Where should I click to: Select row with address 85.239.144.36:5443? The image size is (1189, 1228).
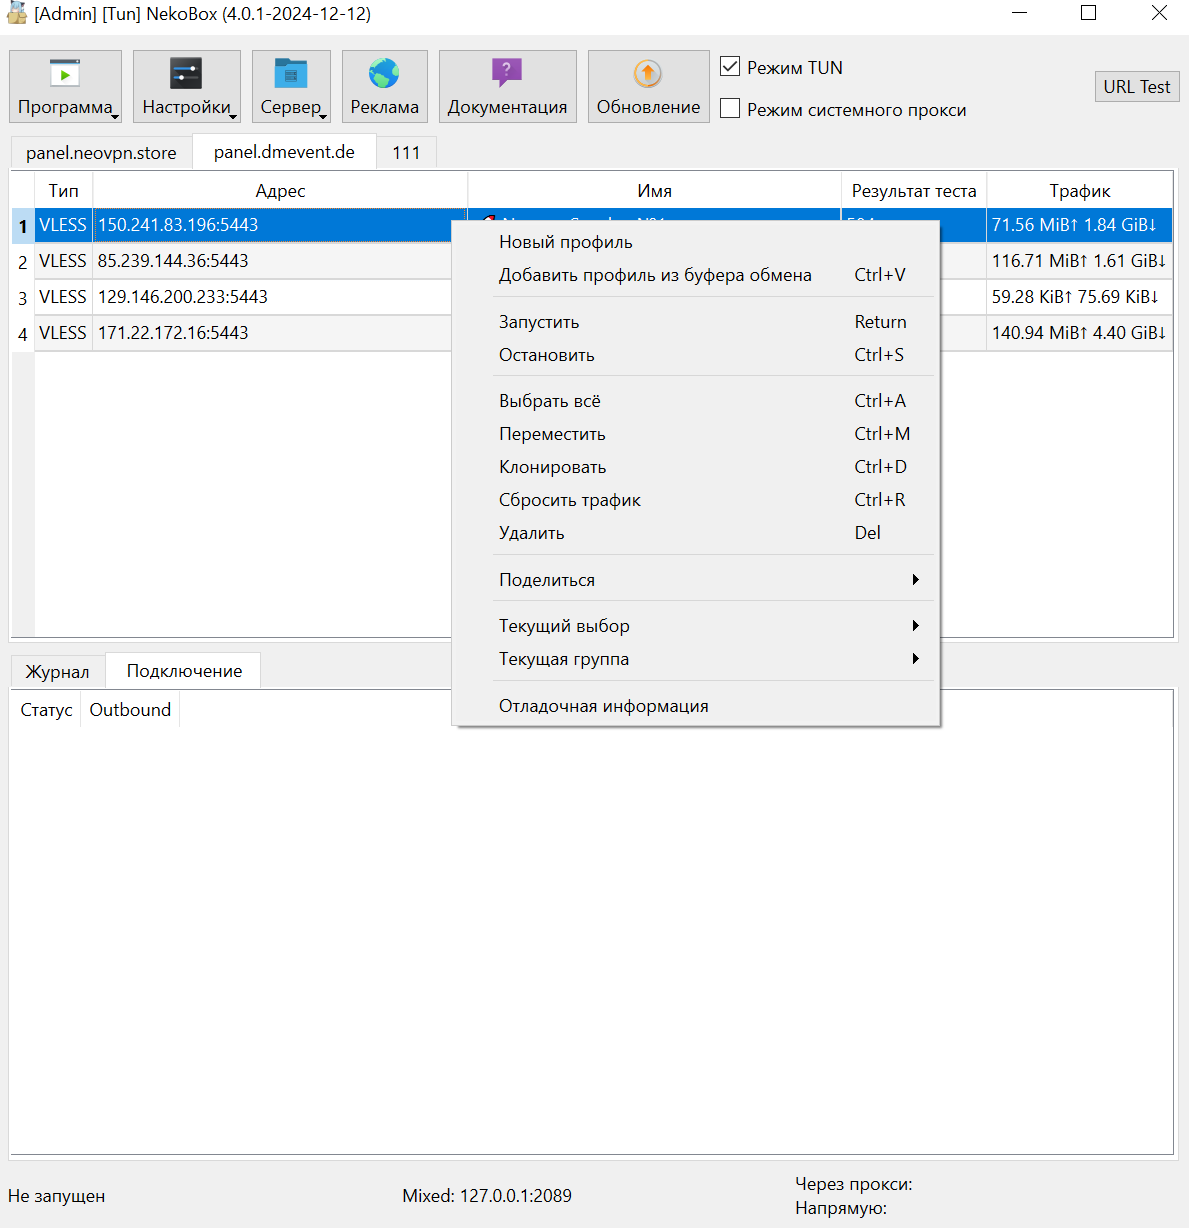pos(273,261)
